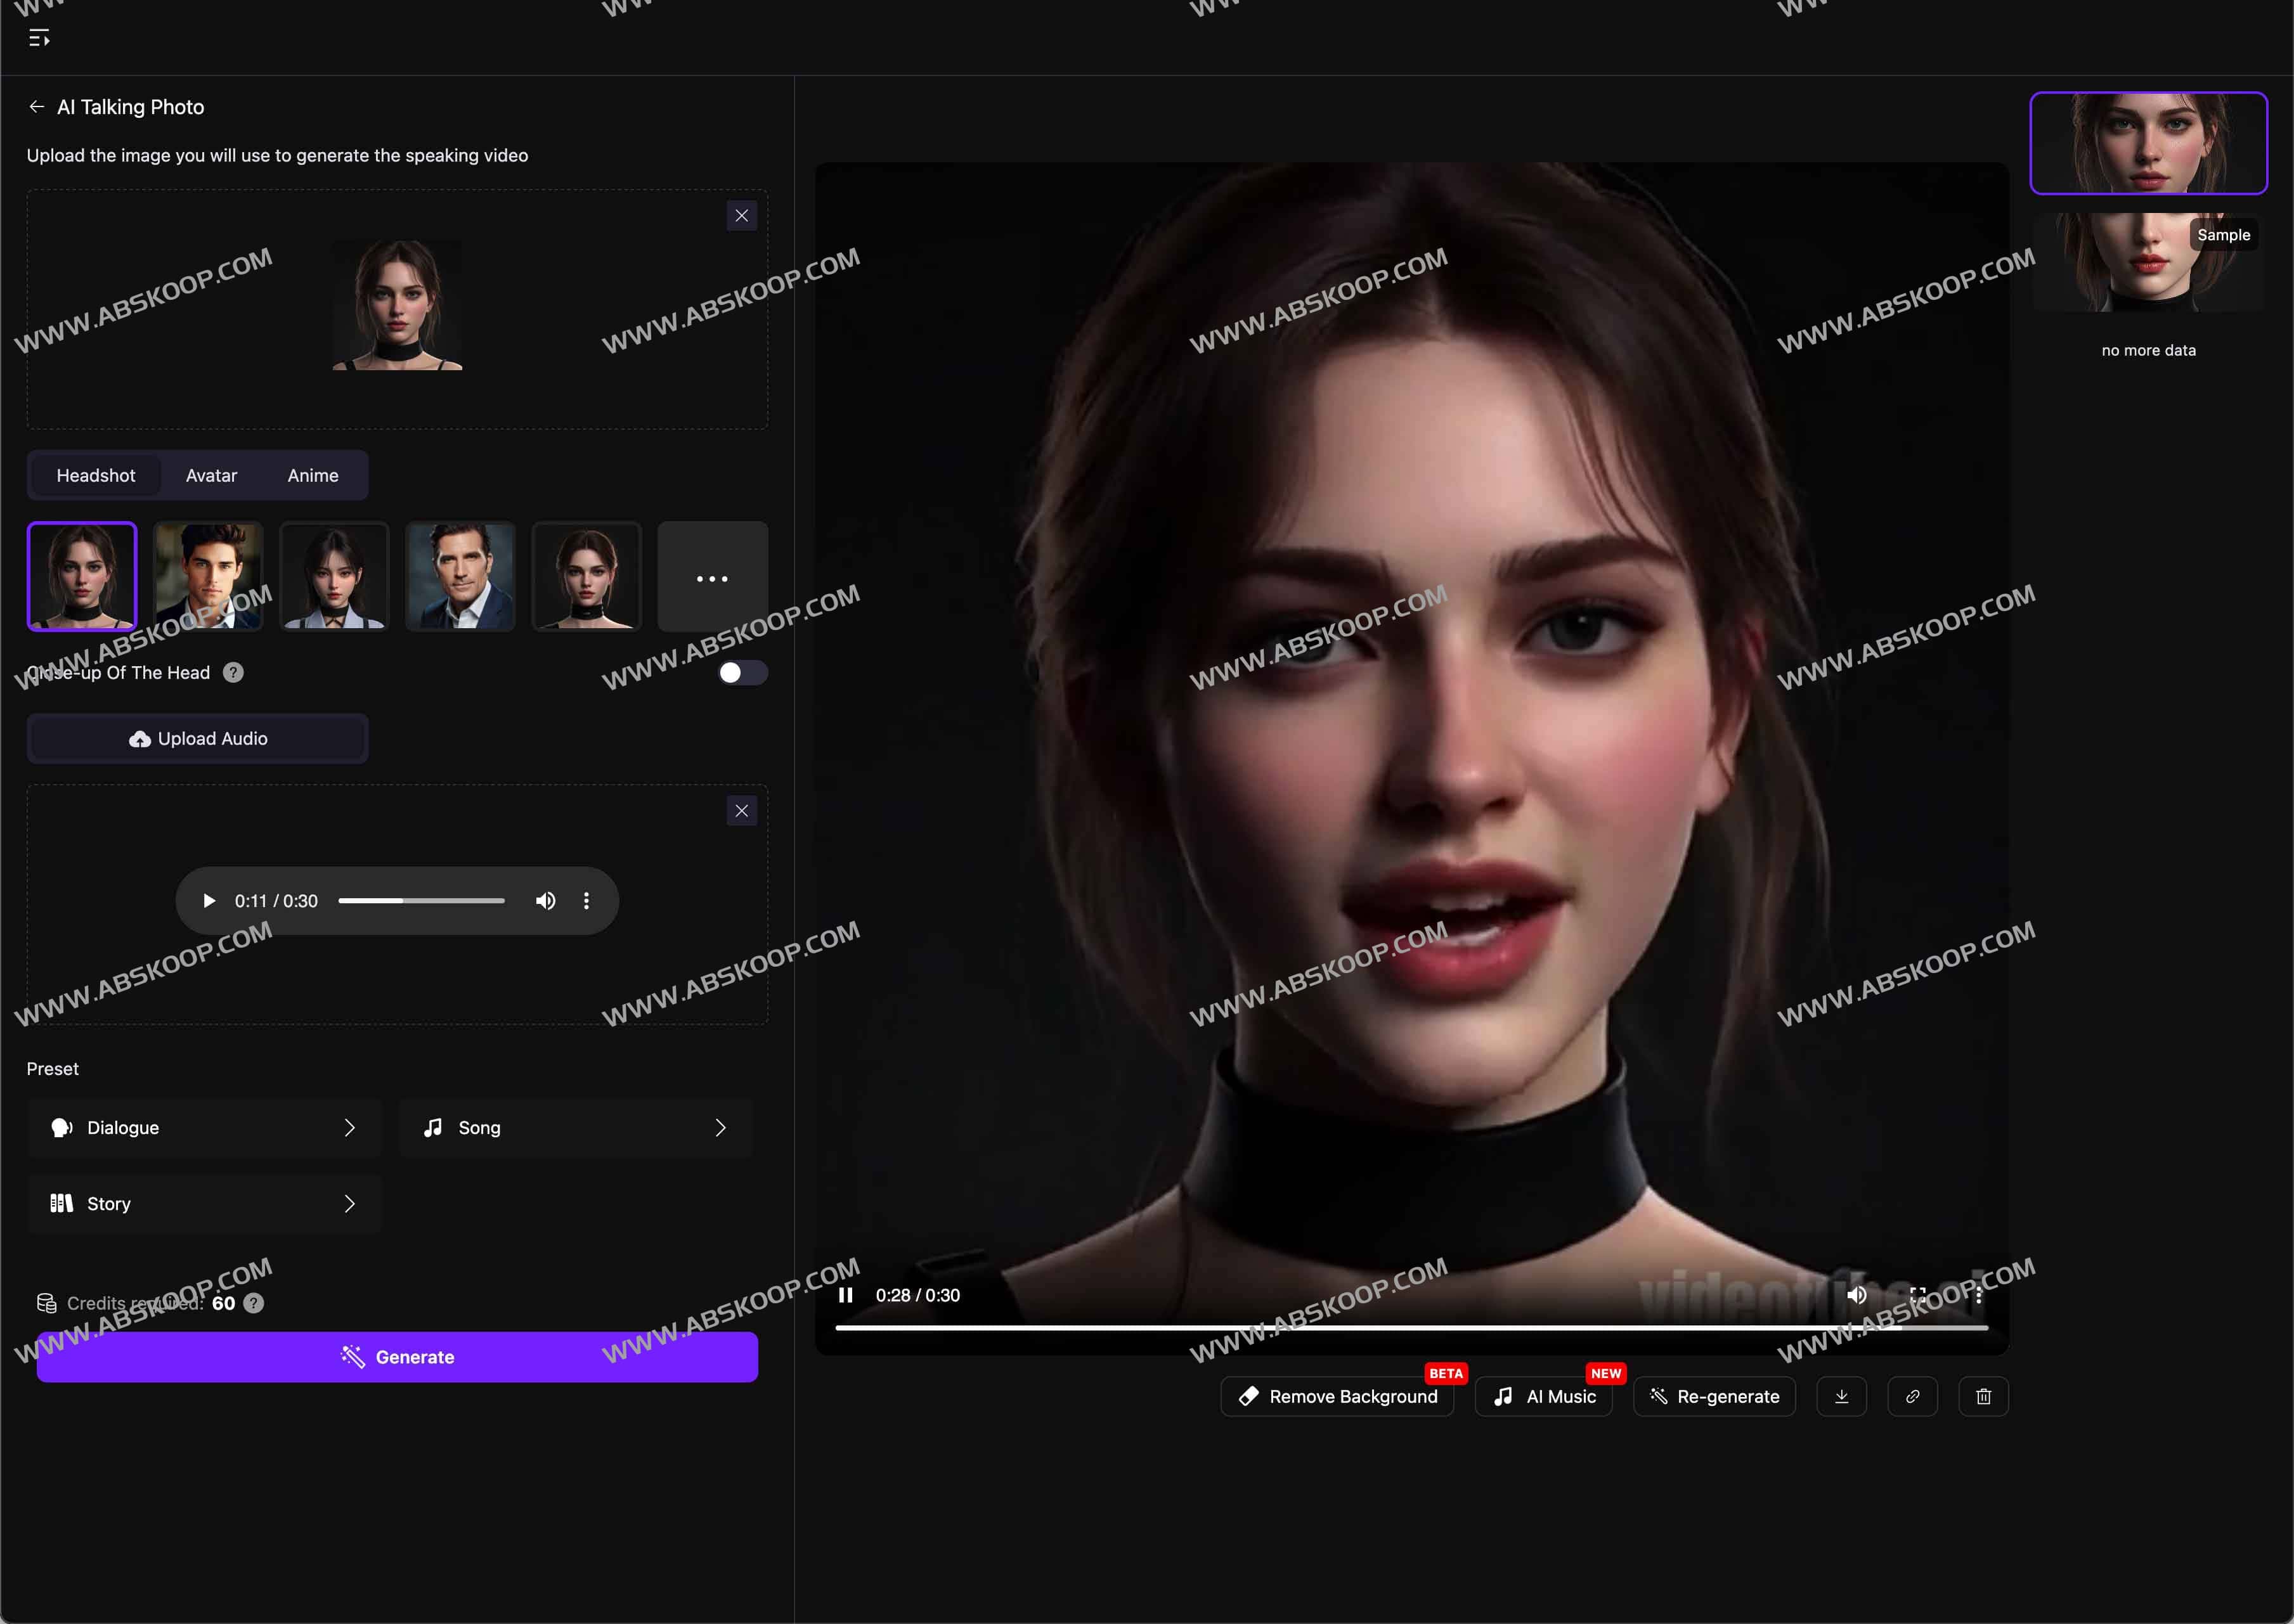Screen dimensions: 2294x1624
Task: Mute the uploaded audio preview
Action: (546, 900)
